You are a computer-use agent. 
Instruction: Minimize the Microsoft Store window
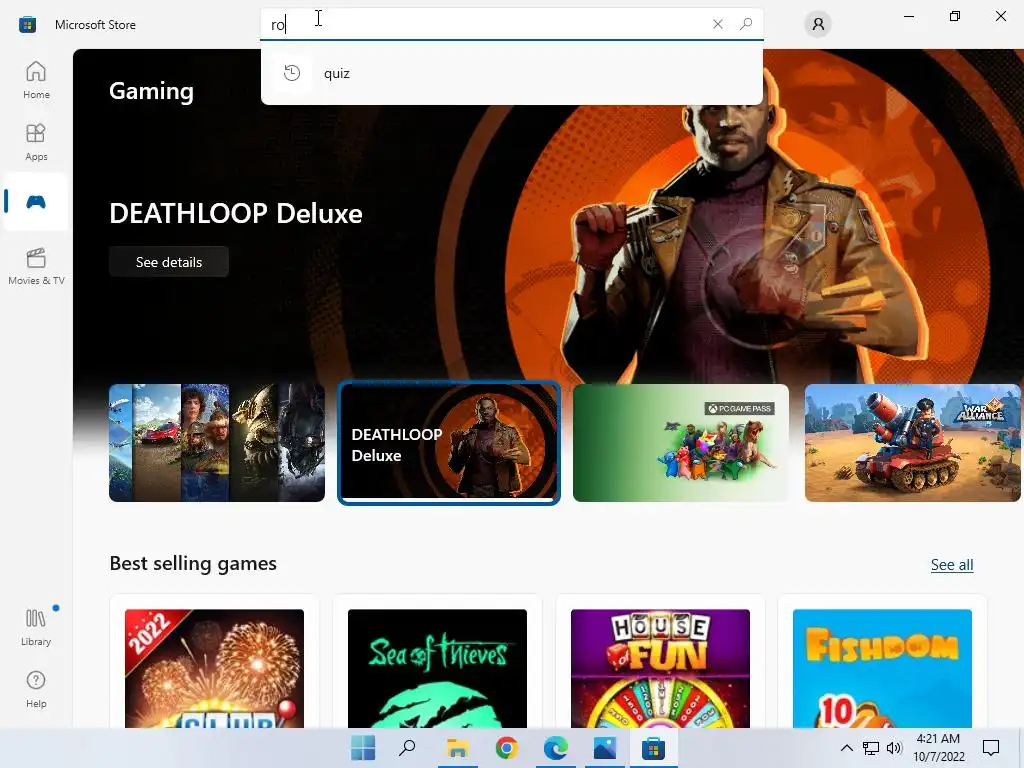908,16
